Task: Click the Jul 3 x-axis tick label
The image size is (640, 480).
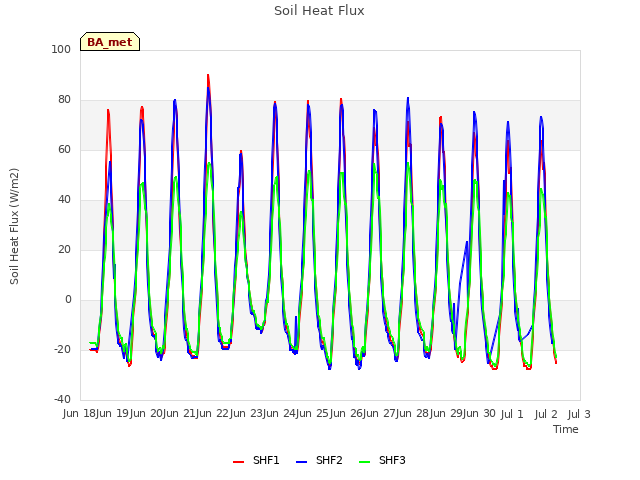Action: (579, 414)
